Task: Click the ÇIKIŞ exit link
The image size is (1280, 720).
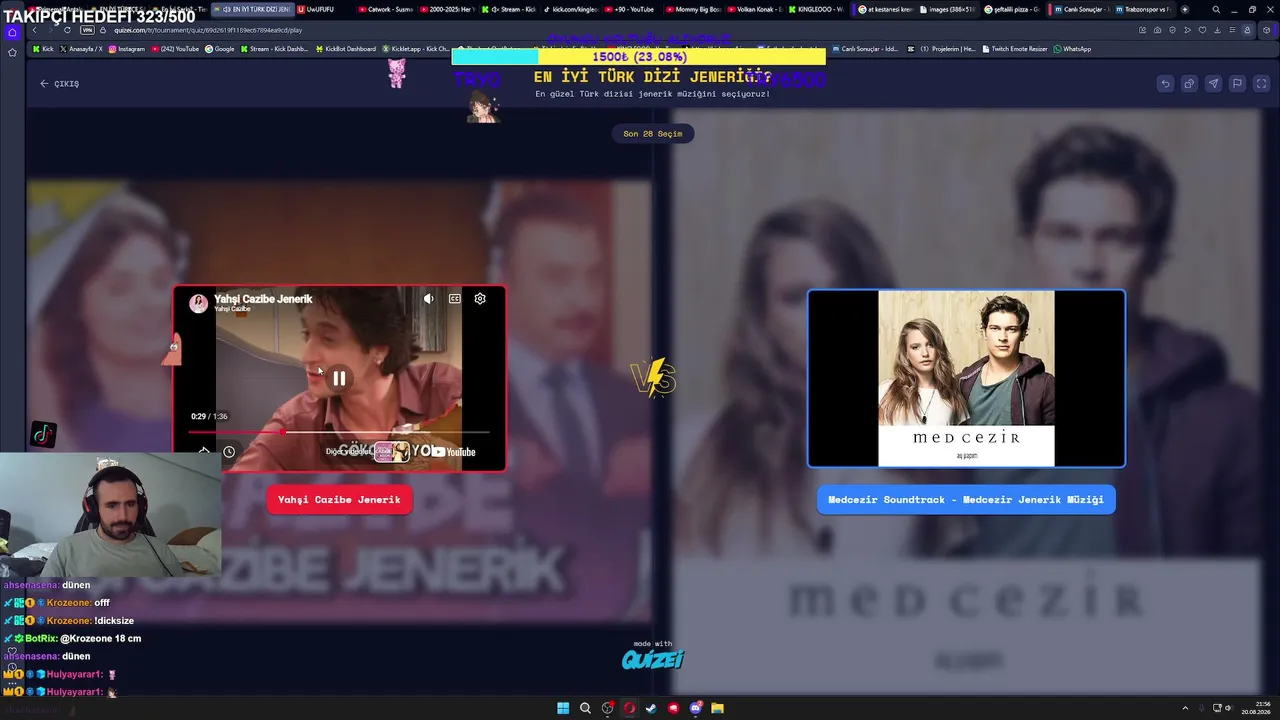Action: pyautogui.click(x=60, y=84)
